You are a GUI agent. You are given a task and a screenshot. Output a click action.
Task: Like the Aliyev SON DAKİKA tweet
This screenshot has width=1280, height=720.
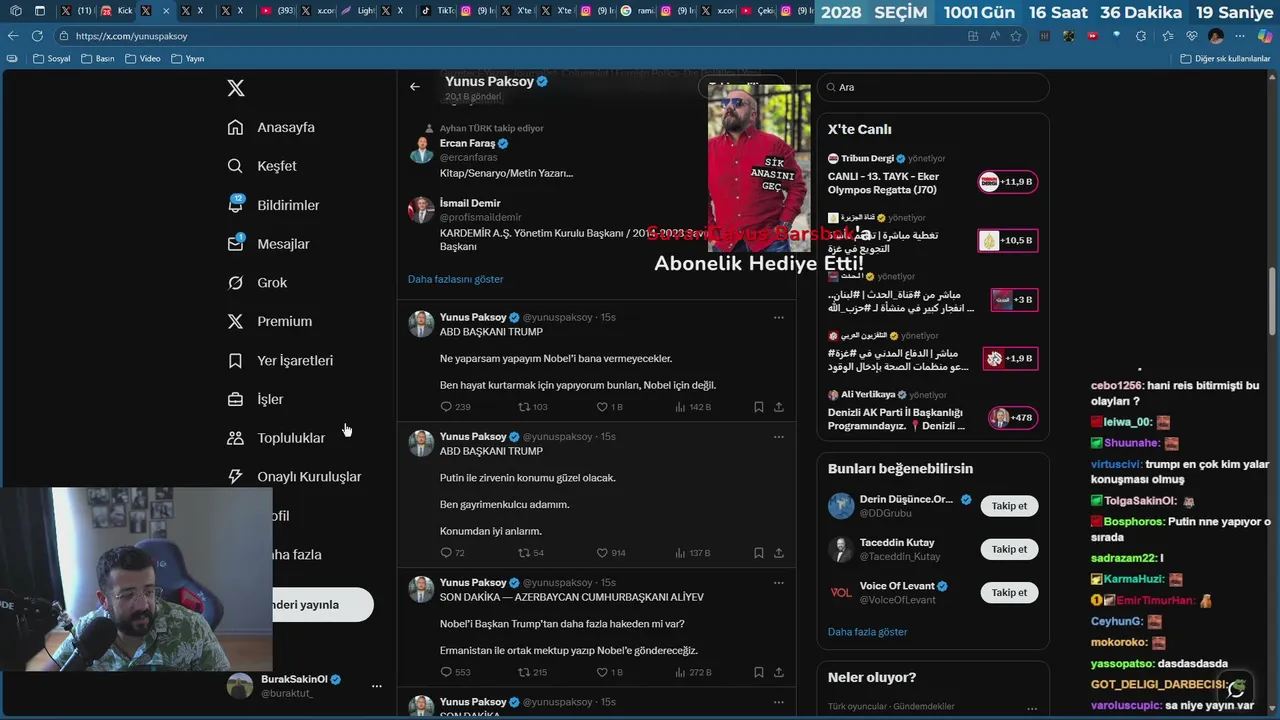click(x=609, y=673)
